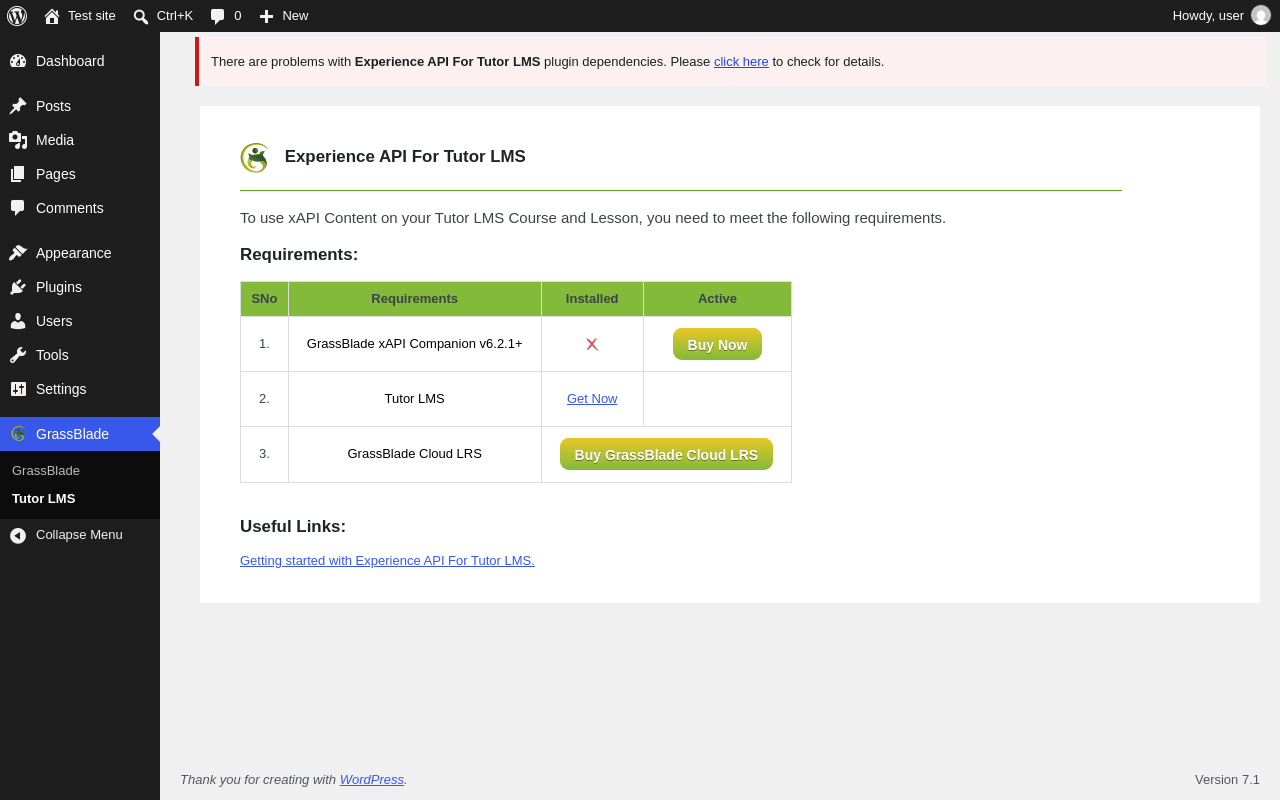Click the Collapse Menu label
Screen dimensions: 1280x800
click(x=79, y=534)
